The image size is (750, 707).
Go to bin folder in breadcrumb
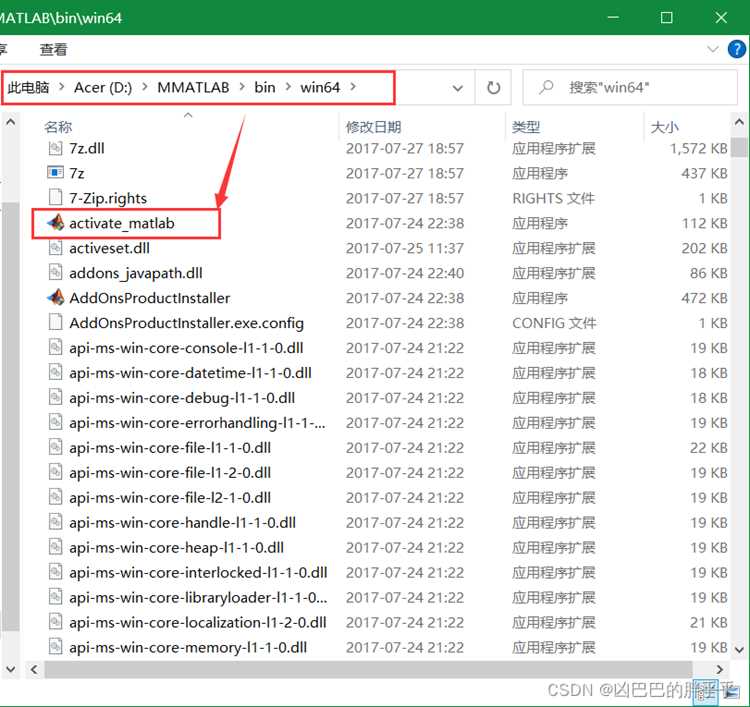(265, 87)
